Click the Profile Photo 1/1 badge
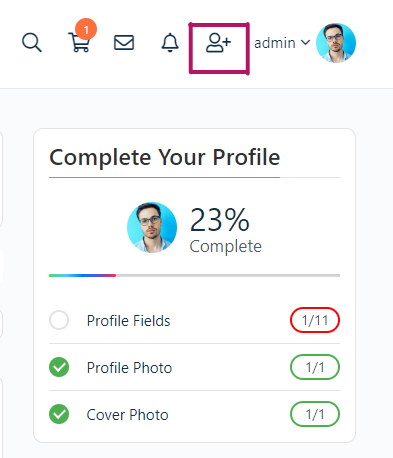This screenshot has height=458, width=393. [315, 367]
